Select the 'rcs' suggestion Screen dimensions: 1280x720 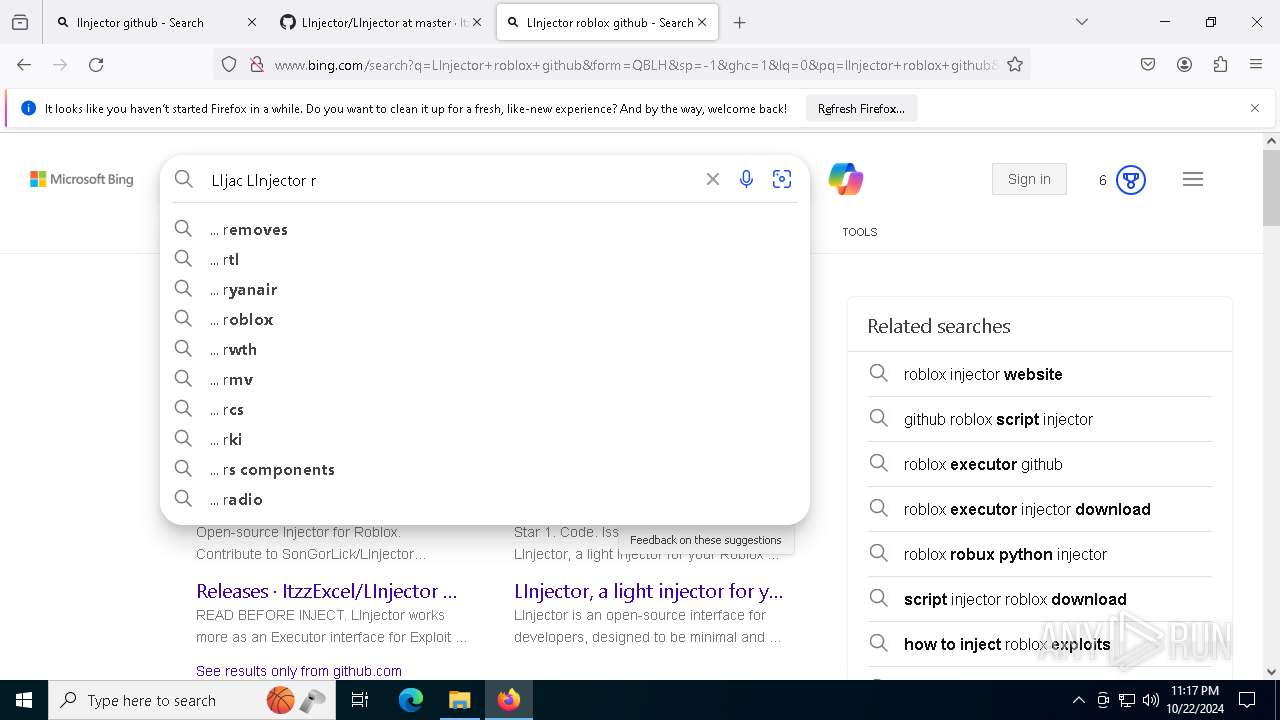485,409
